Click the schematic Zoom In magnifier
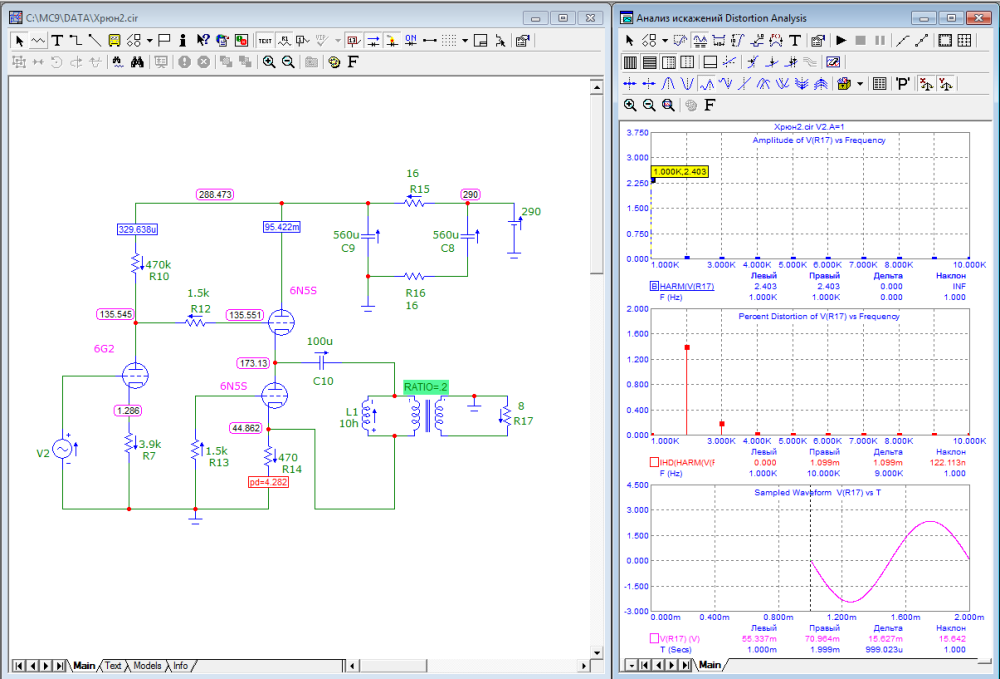The height and width of the screenshot is (679, 1000). (x=269, y=62)
